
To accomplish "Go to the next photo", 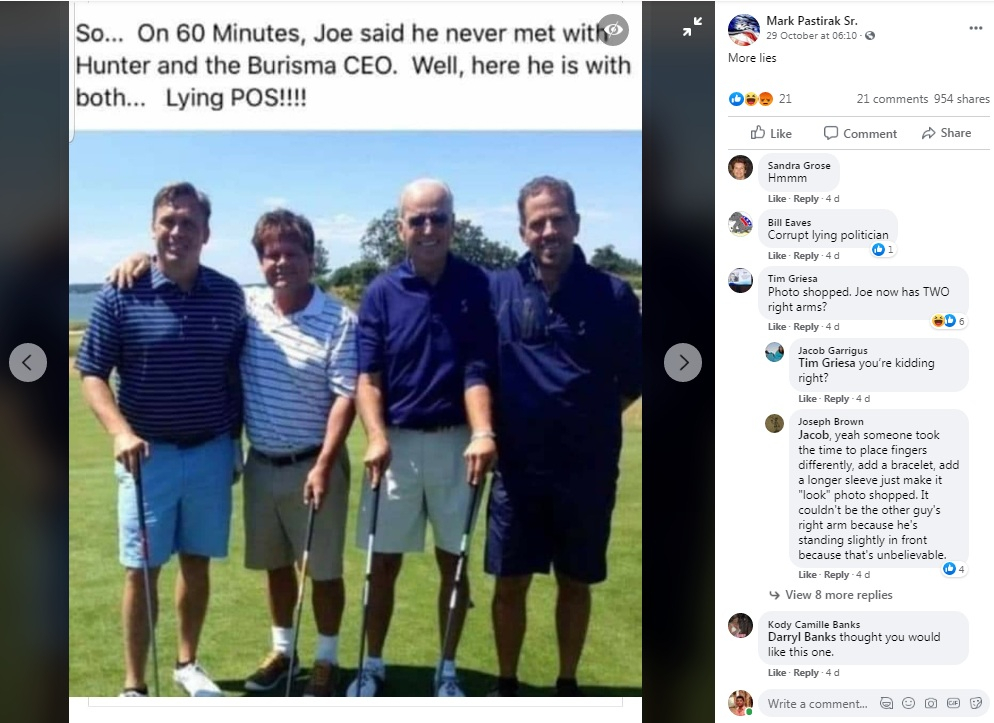I will 683,362.
